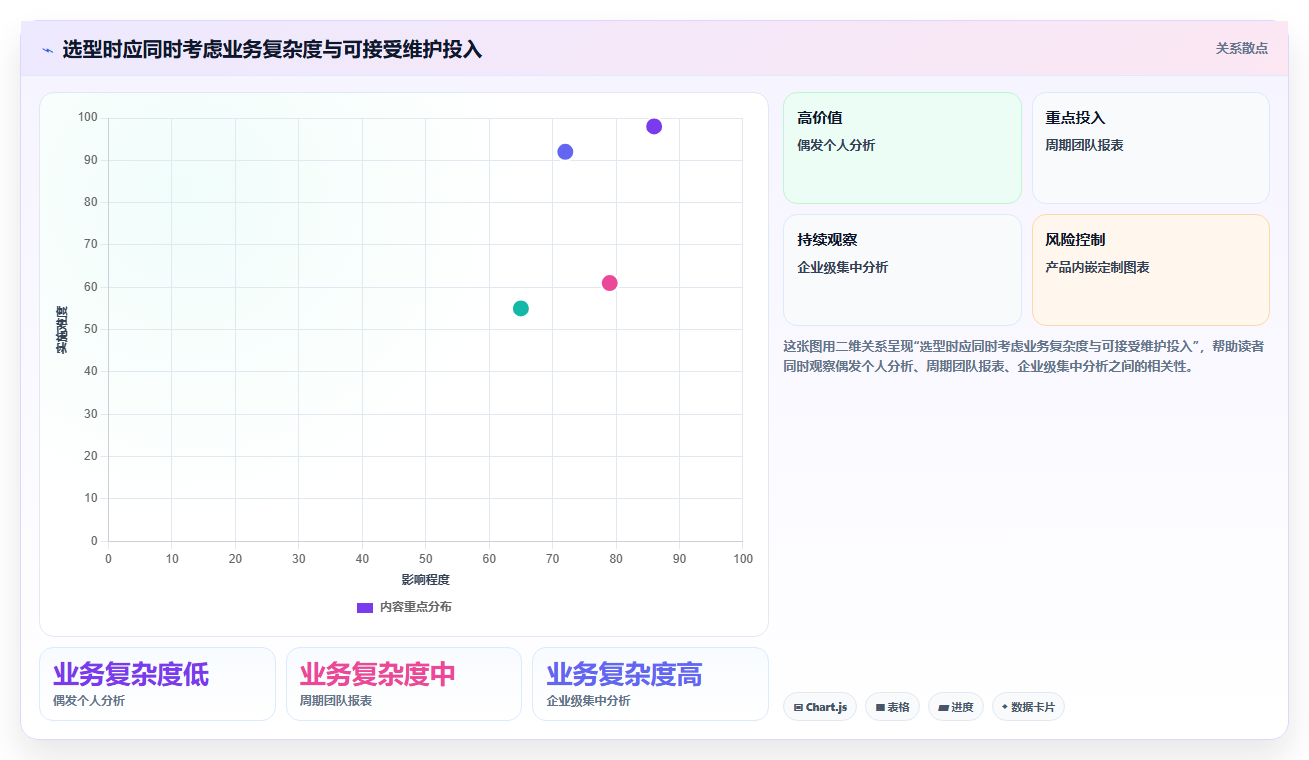Open the 风险控制 quadrant card
This screenshot has height=760, width=1309.
point(1151,270)
